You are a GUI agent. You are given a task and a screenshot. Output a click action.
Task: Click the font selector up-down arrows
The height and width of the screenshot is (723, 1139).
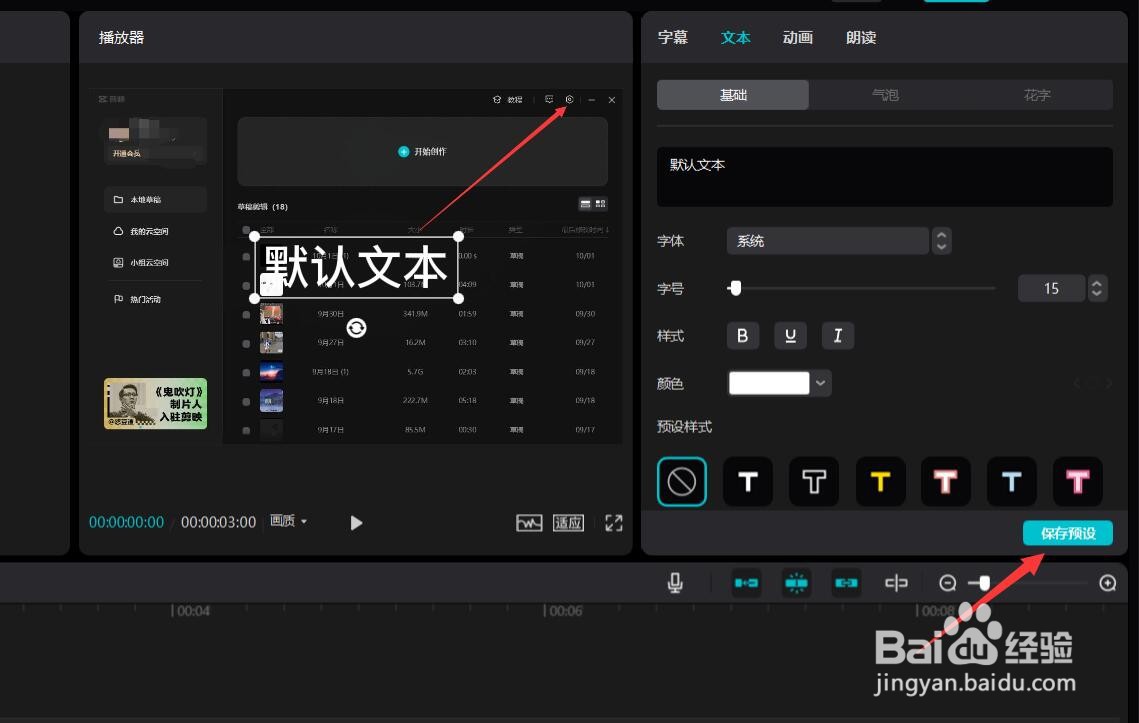click(x=941, y=241)
